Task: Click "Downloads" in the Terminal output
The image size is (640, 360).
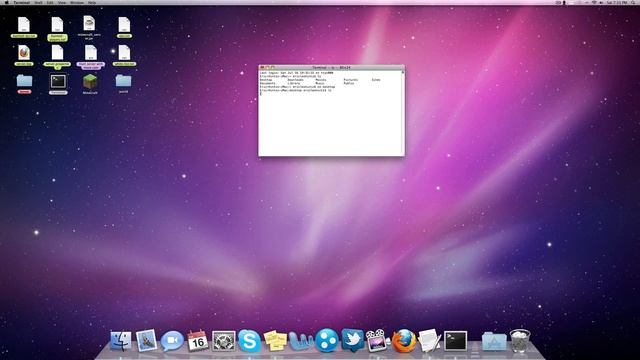Action: 296,80
